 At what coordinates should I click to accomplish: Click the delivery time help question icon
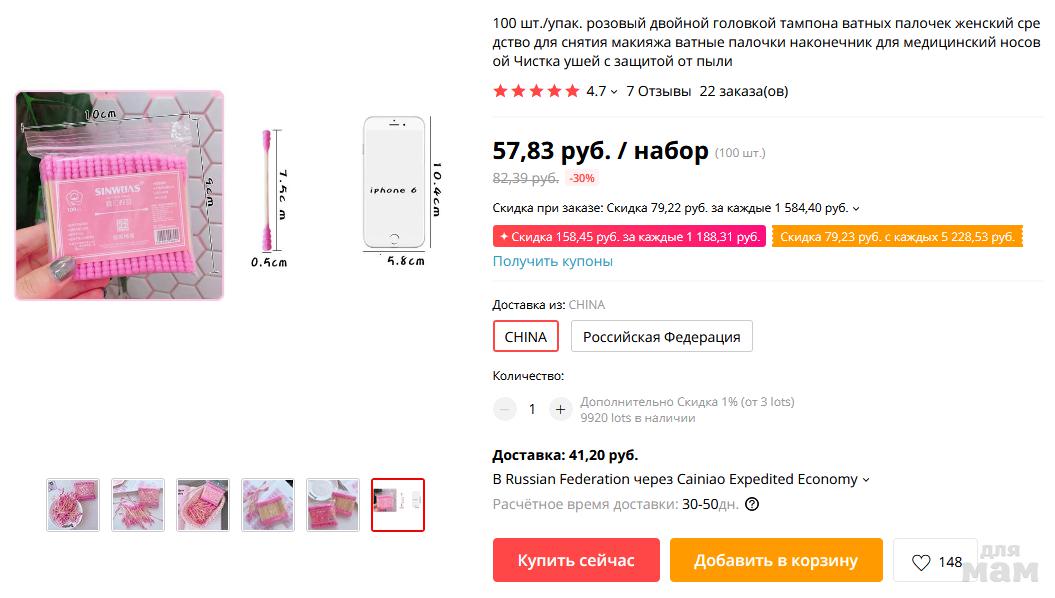pos(752,504)
